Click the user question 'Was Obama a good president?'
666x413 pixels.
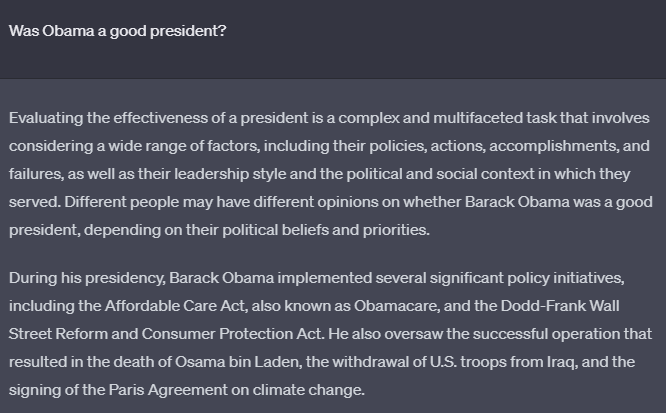[x=118, y=31]
